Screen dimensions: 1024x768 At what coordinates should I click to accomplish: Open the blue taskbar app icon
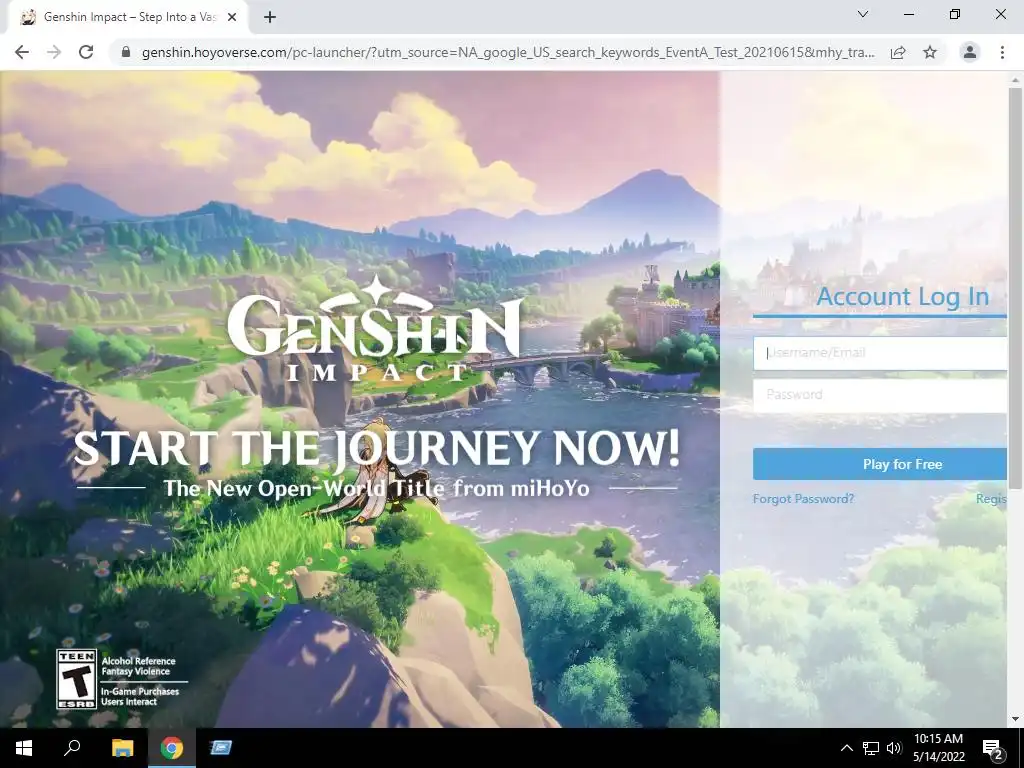(221, 748)
